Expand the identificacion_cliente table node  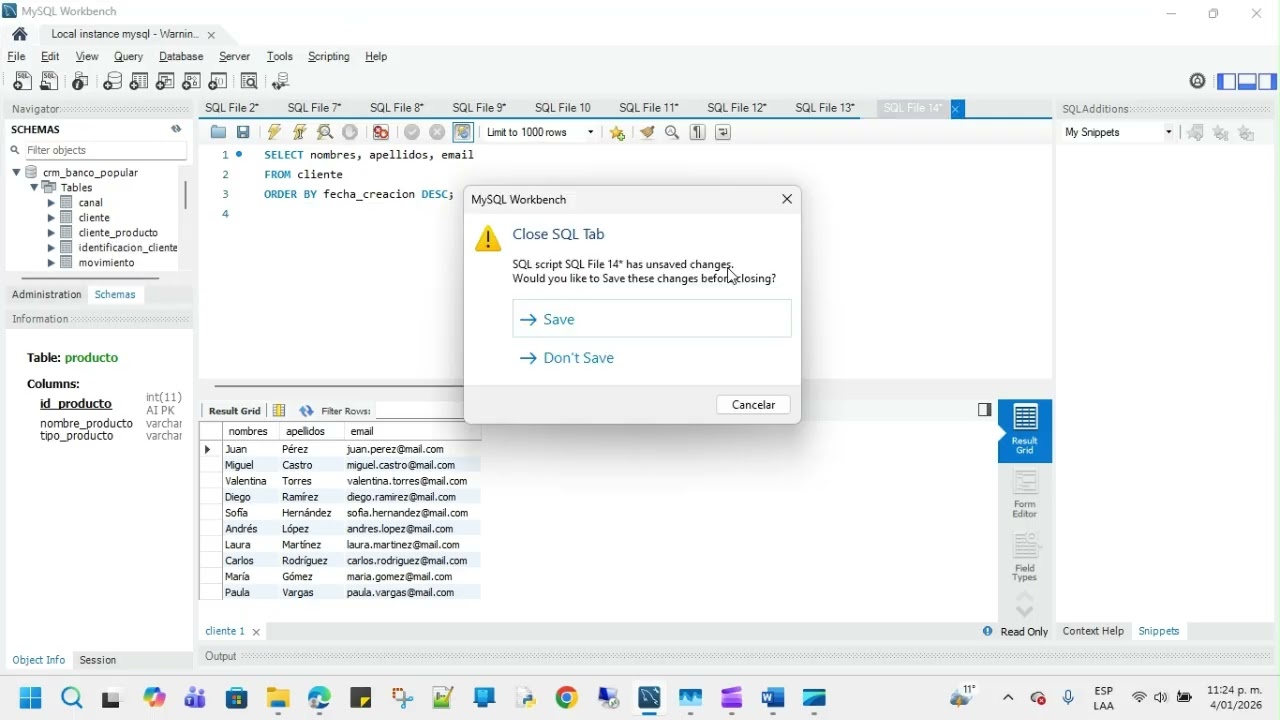(51, 247)
